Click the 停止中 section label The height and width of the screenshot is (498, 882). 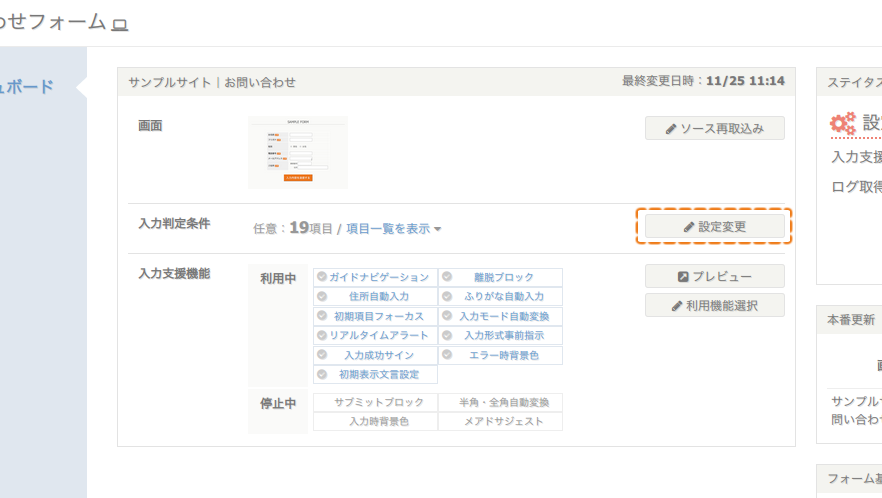278,403
